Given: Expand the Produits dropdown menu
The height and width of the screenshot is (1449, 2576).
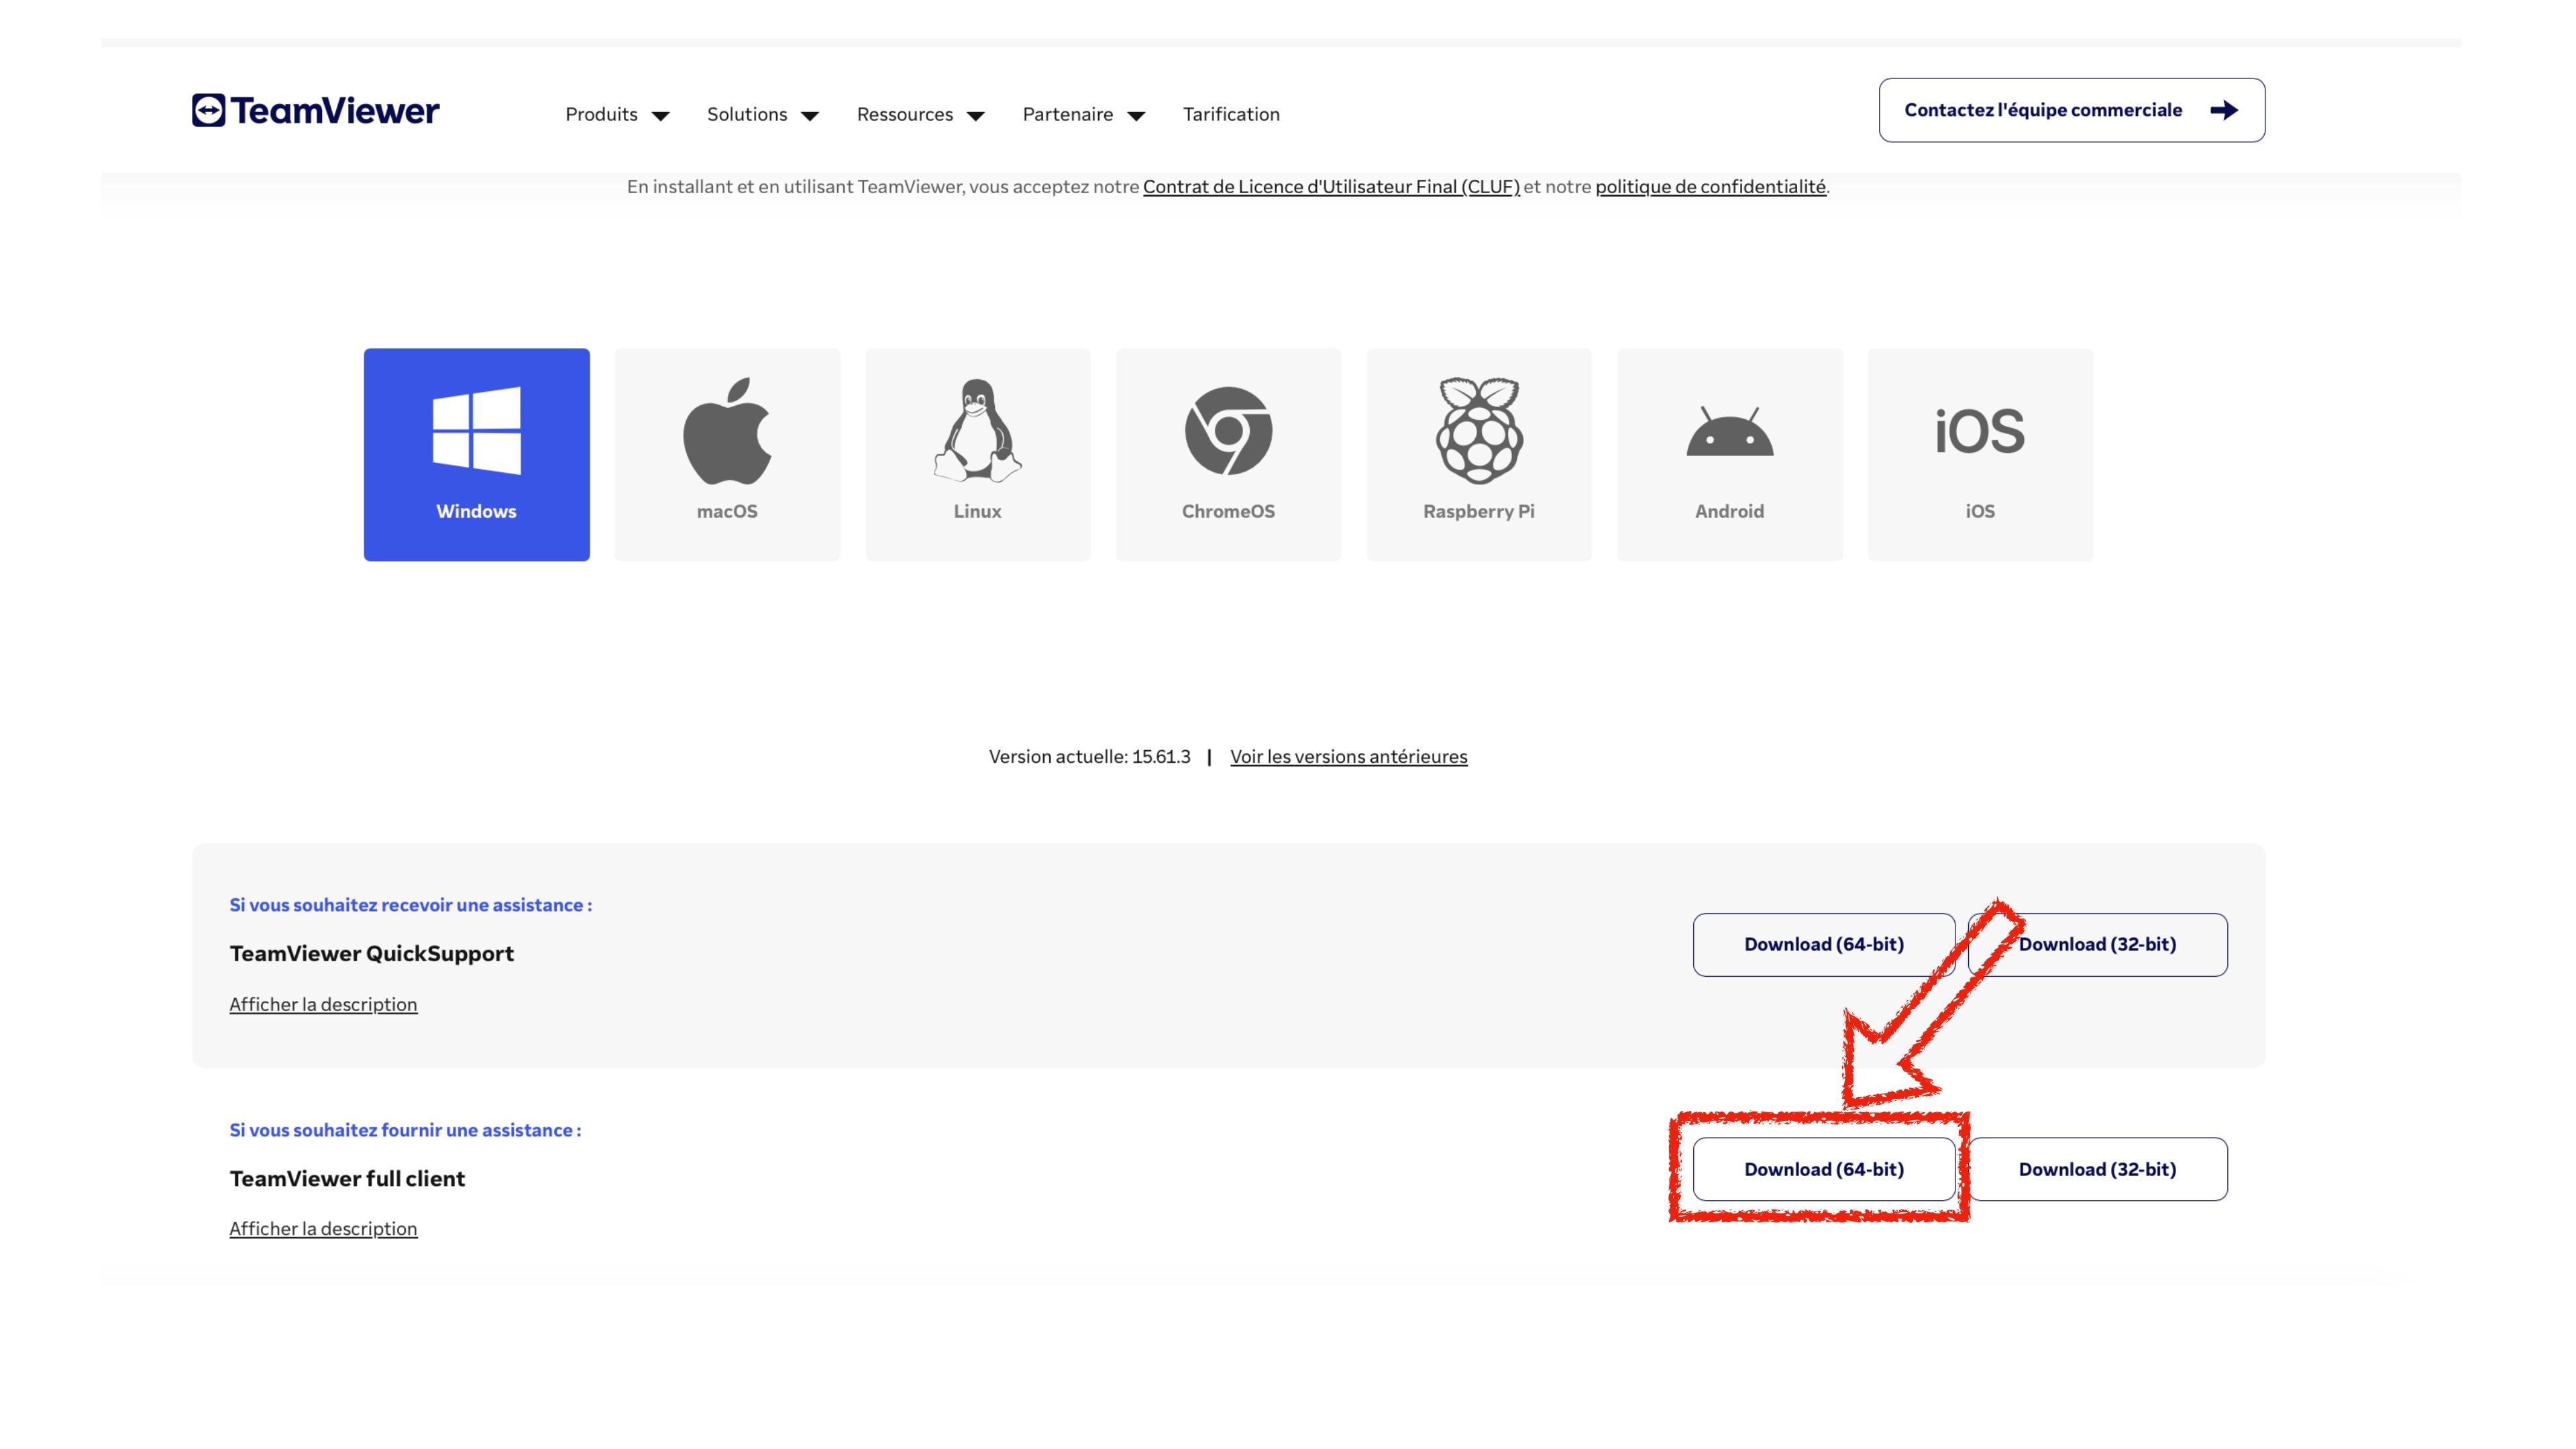Looking at the screenshot, I should pos(617,114).
